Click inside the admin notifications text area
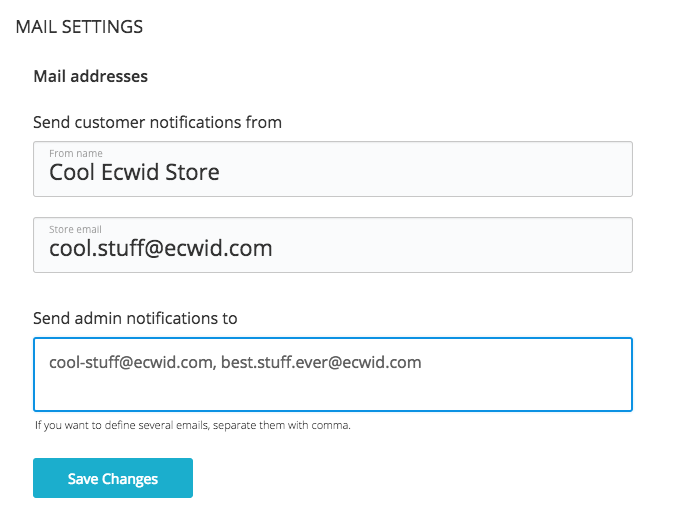The image size is (684, 516). point(333,374)
